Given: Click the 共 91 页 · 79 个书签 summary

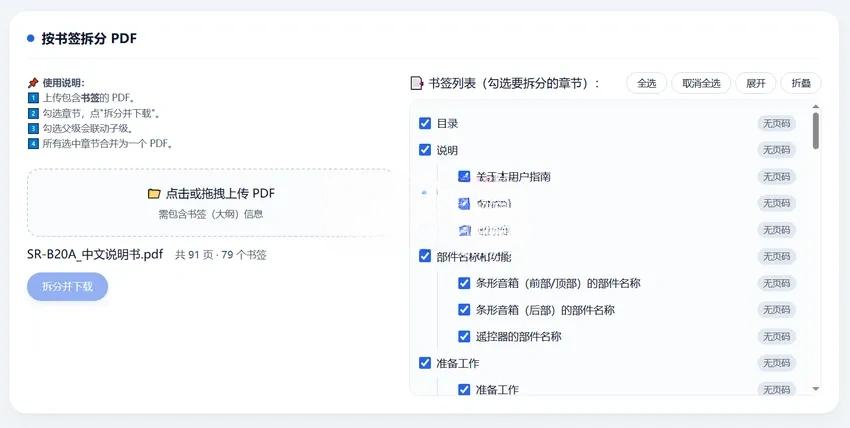Looking at the screenshot, I should click(221, 255).
